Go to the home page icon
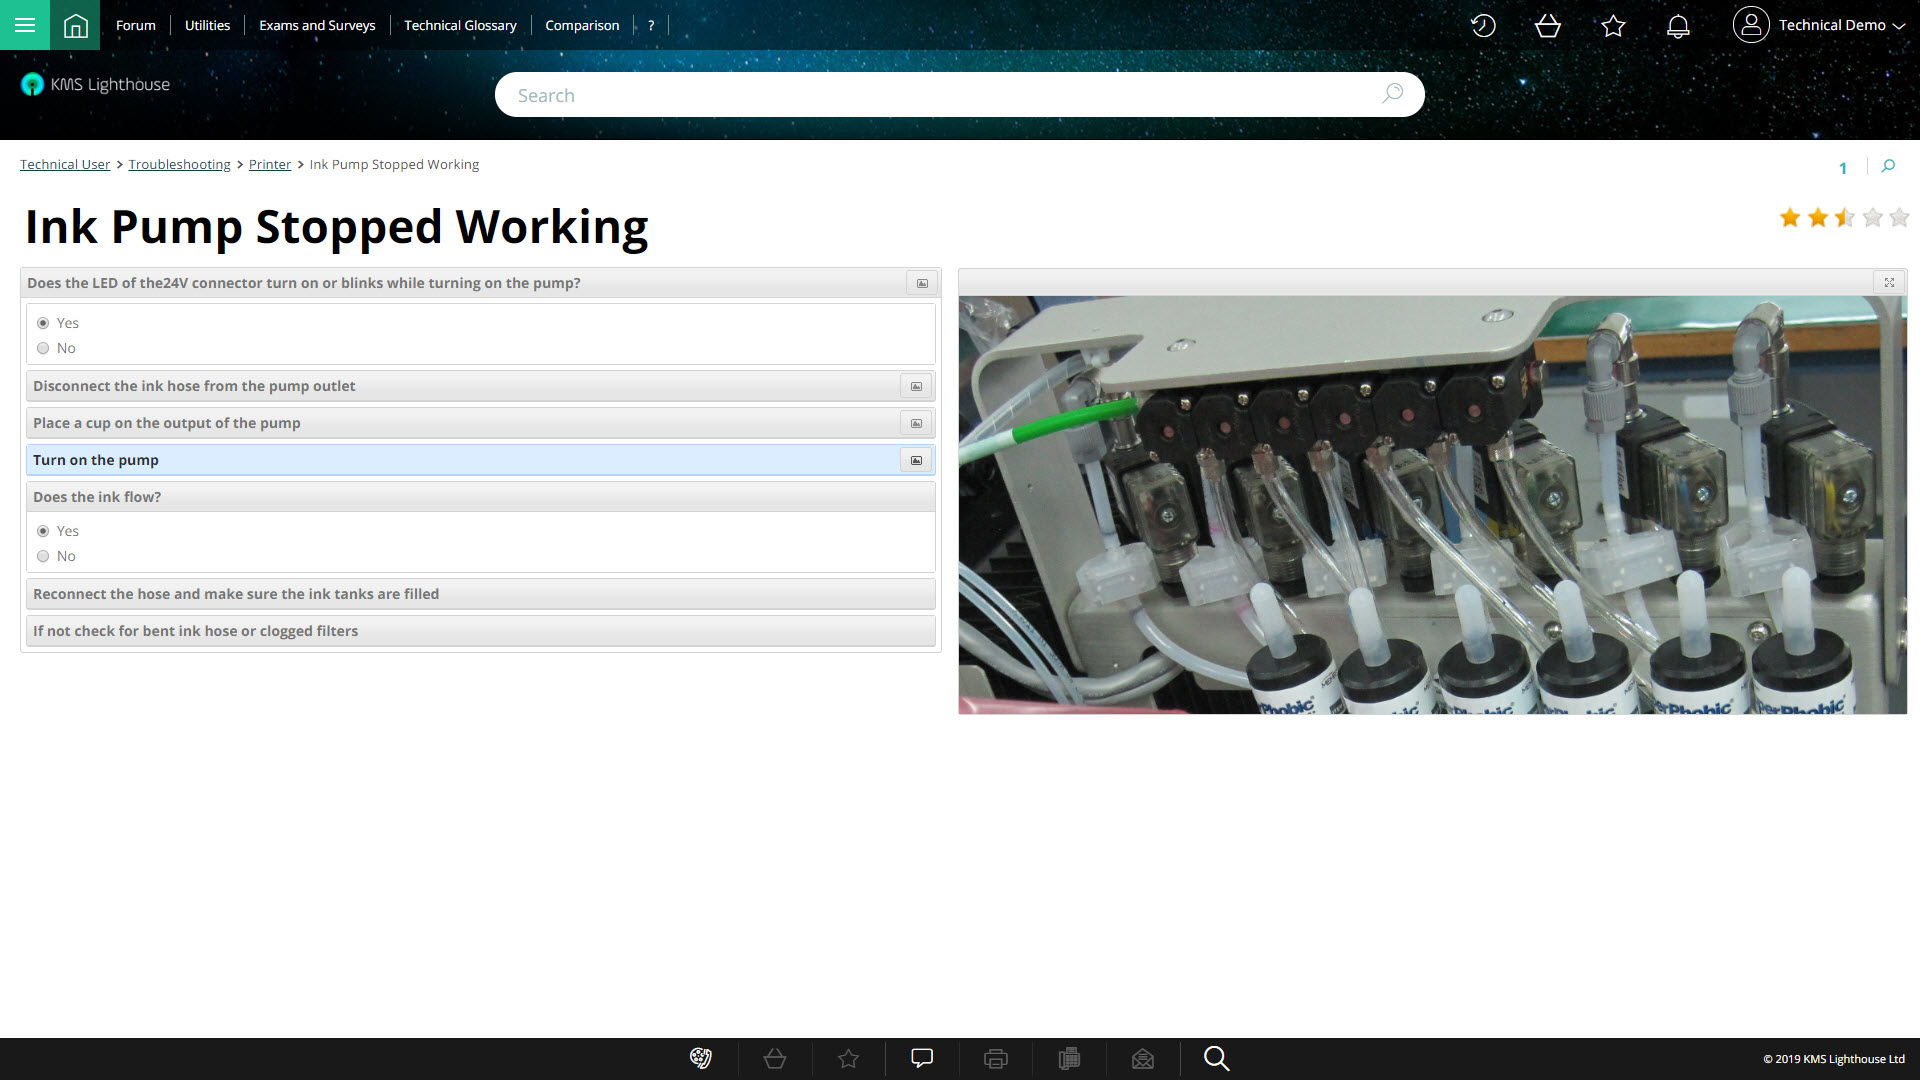This screenshot has width=1920, height=1080. point(75,25)
